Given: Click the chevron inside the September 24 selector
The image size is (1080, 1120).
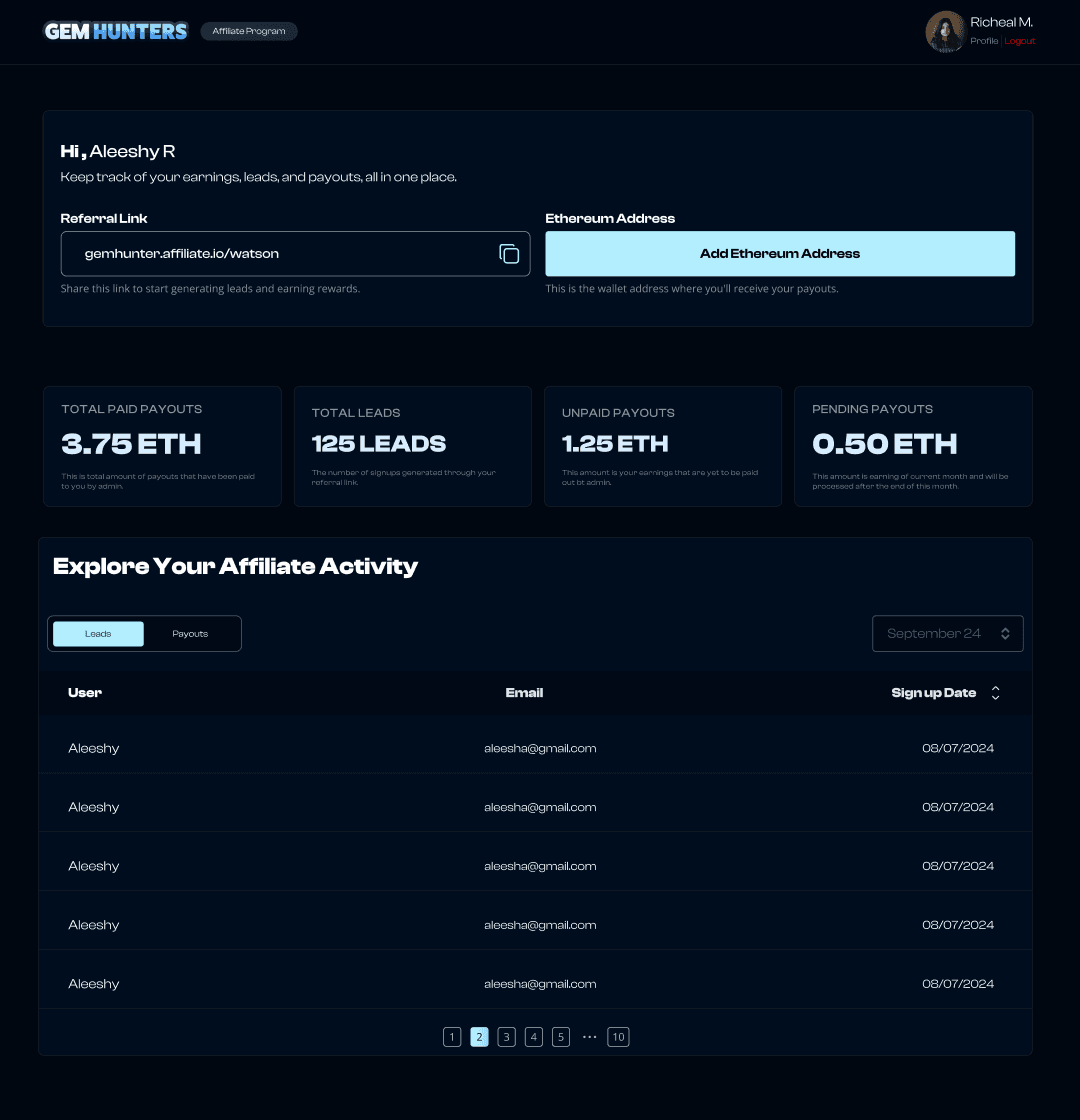Looking at the screenshot, I should pos(1005,633).
